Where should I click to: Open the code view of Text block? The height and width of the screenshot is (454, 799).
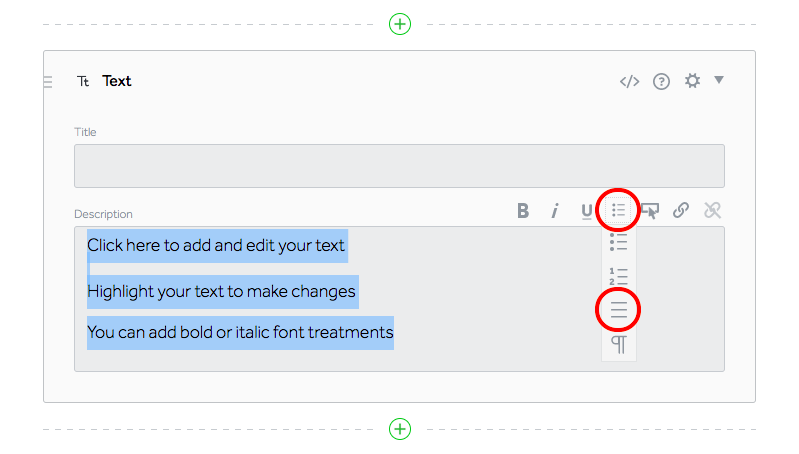(x=629, y=81)
